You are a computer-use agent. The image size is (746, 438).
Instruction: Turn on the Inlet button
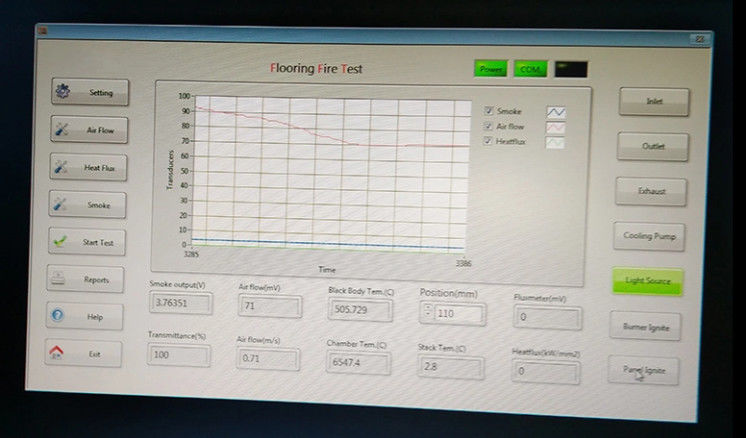tap(652, 101)
